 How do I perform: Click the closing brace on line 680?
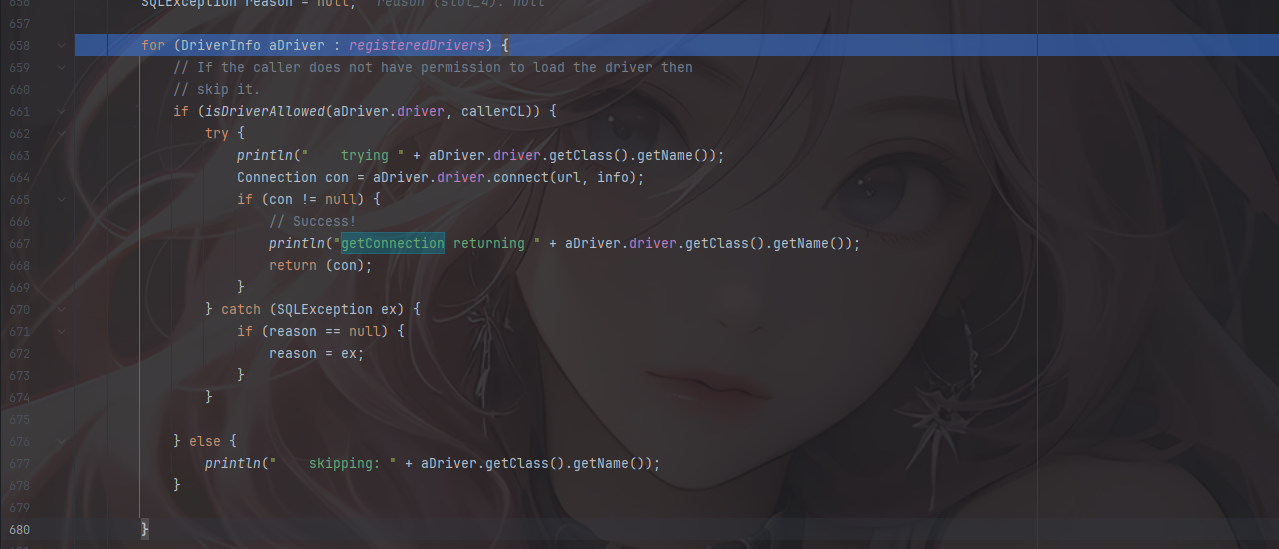pyautogui.click(x=145, y=530)
